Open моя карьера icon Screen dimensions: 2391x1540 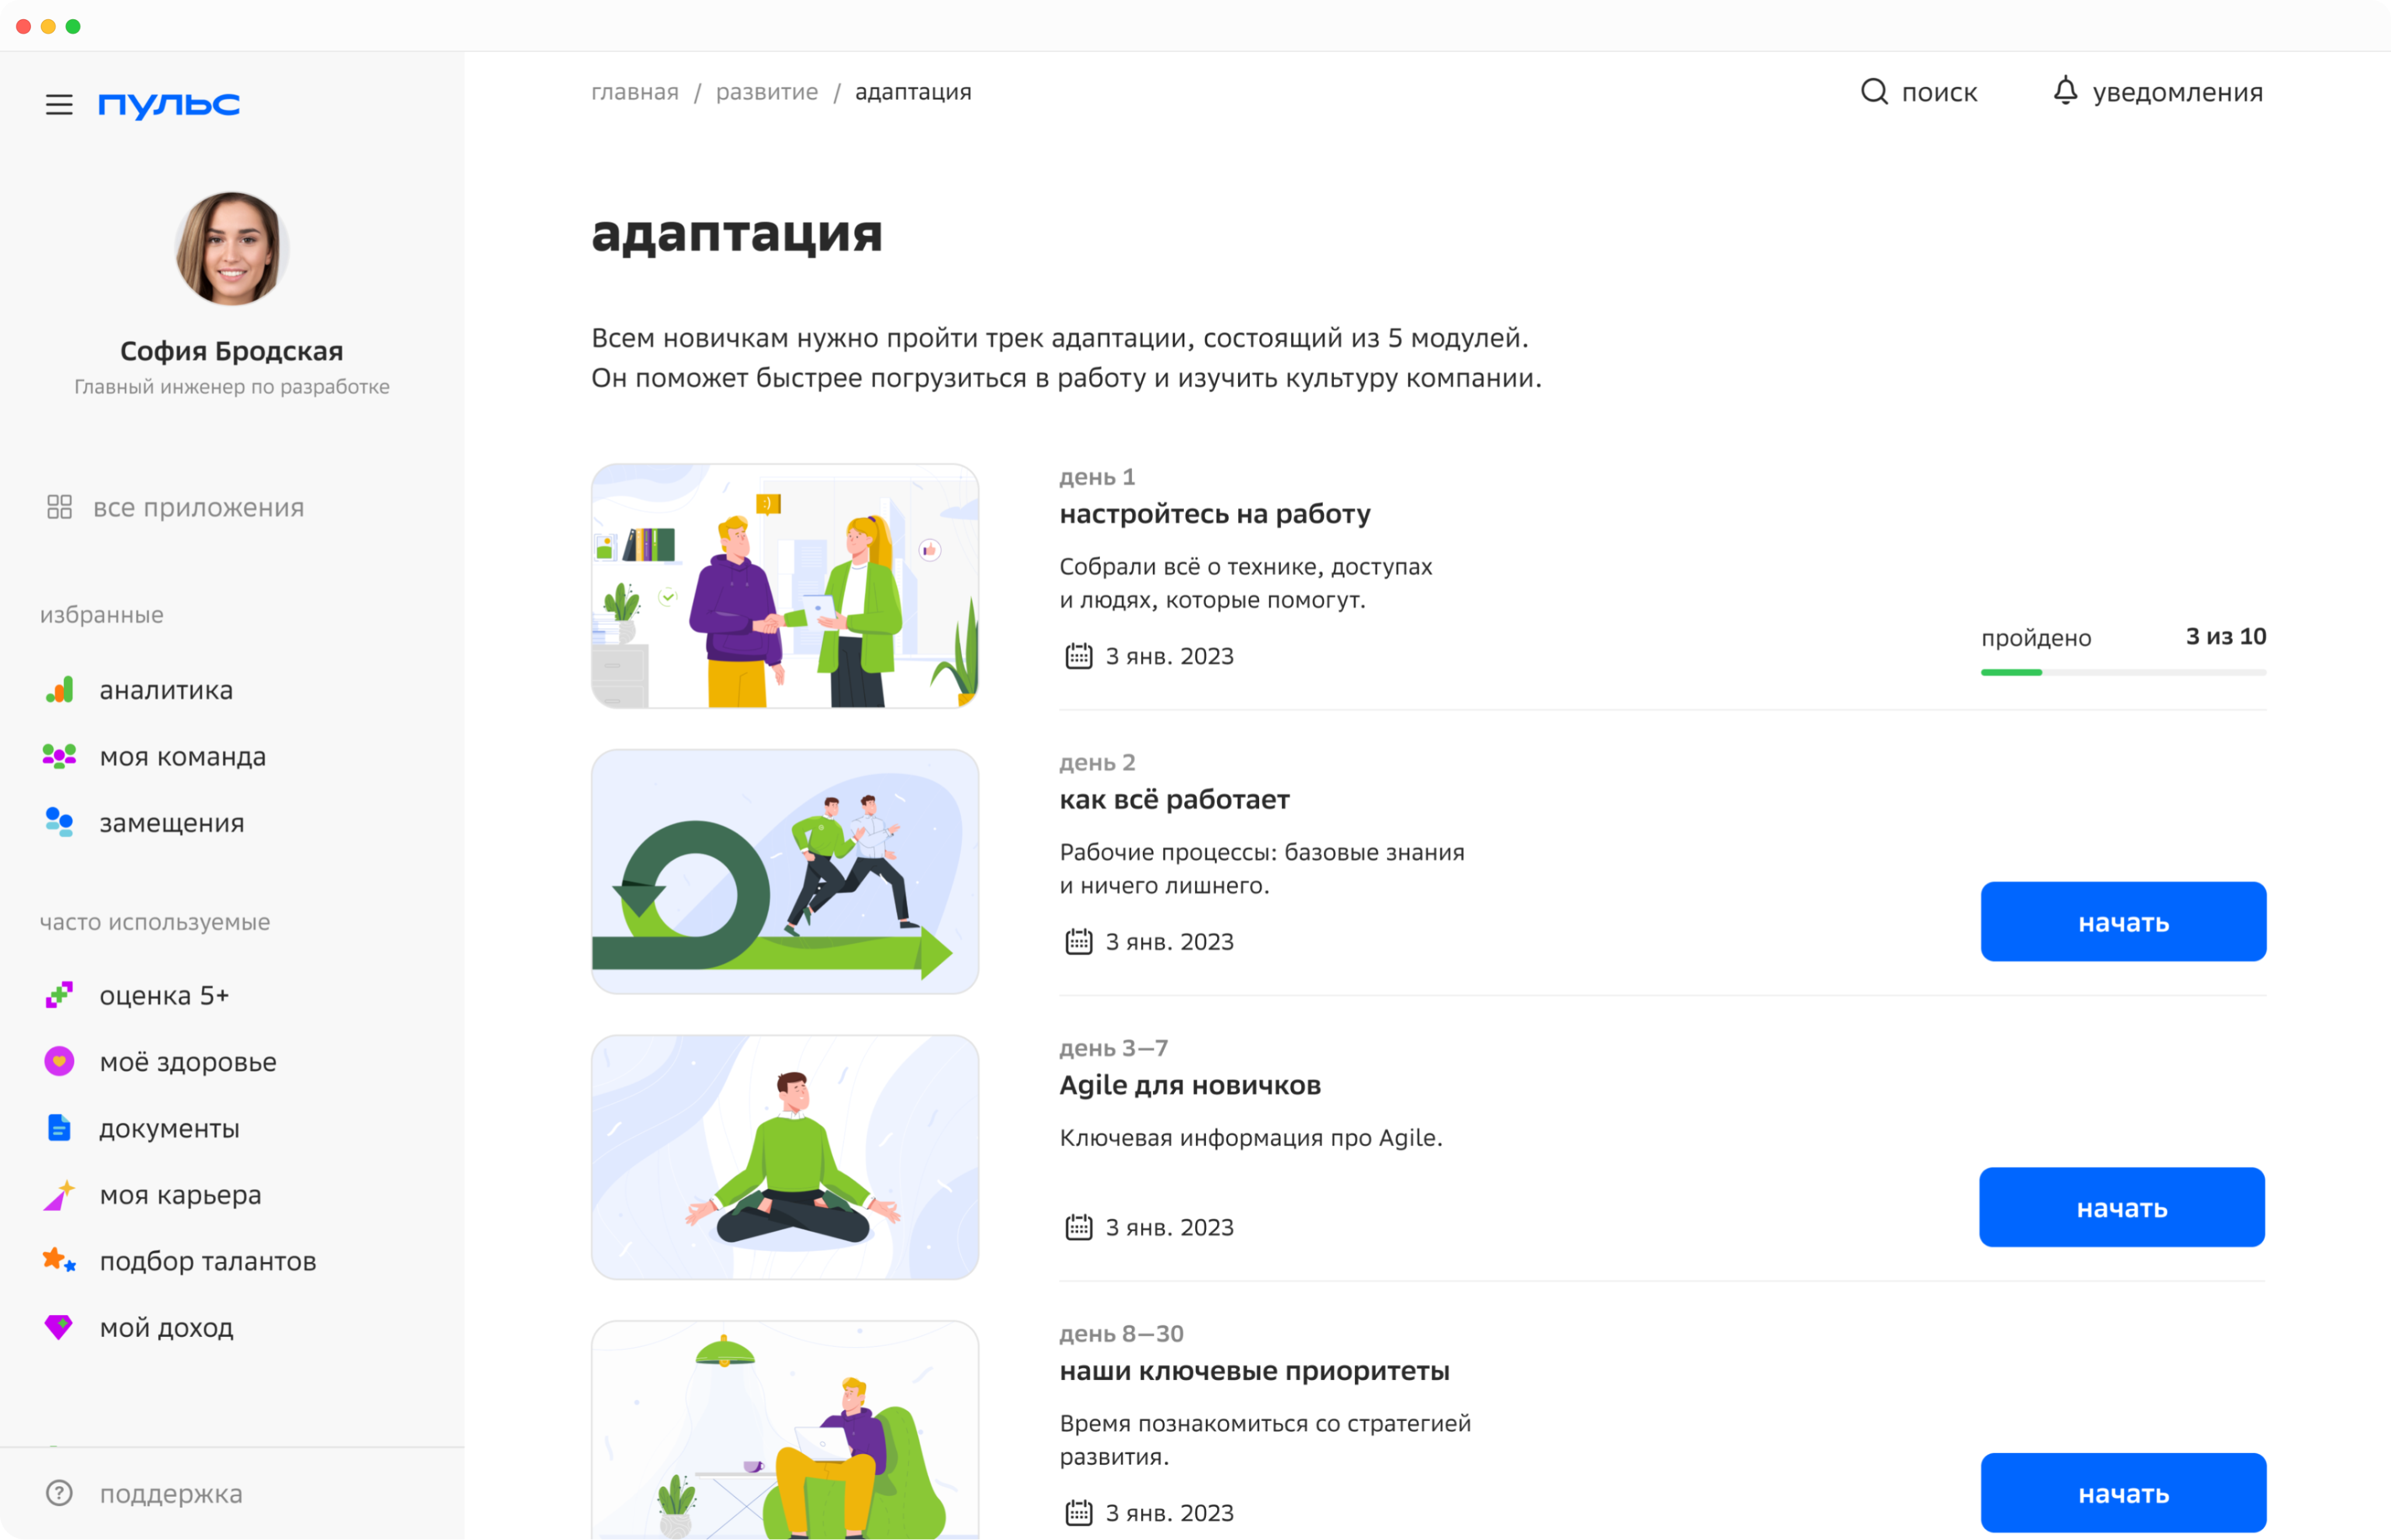coord(59,1195)
